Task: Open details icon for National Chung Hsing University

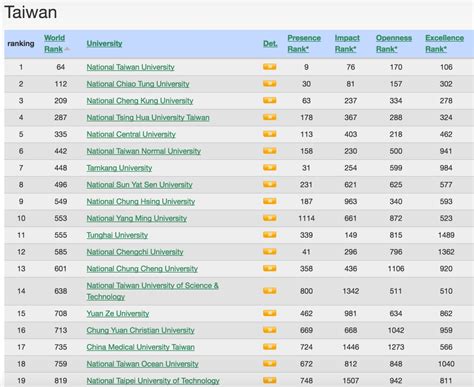Action: (x=270, y=201)
